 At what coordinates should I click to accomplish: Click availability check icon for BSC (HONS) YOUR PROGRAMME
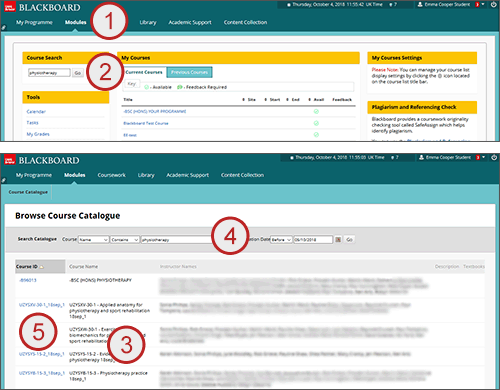[x=316, y=111]
